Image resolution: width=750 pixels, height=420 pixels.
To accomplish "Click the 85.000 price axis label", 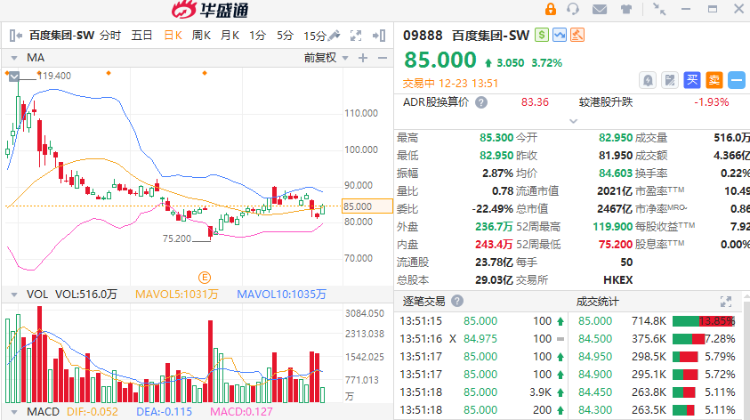I will tap(367, 206).
